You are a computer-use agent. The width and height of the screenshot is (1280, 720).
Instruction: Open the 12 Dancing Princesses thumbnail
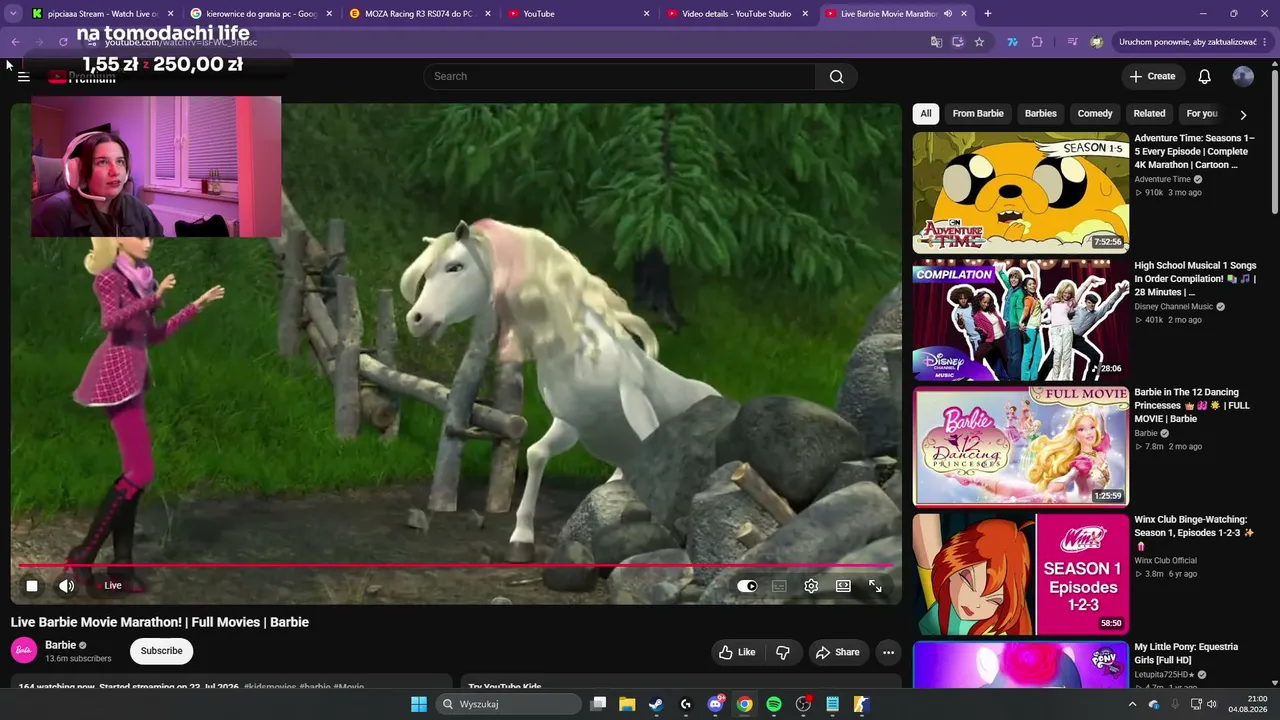pos(1021,447)
